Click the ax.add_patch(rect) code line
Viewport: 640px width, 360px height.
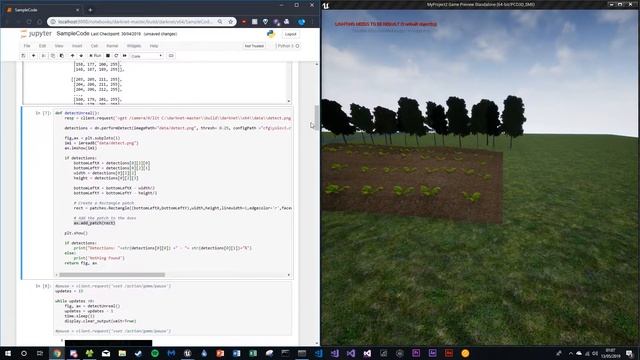pos(94,223)
